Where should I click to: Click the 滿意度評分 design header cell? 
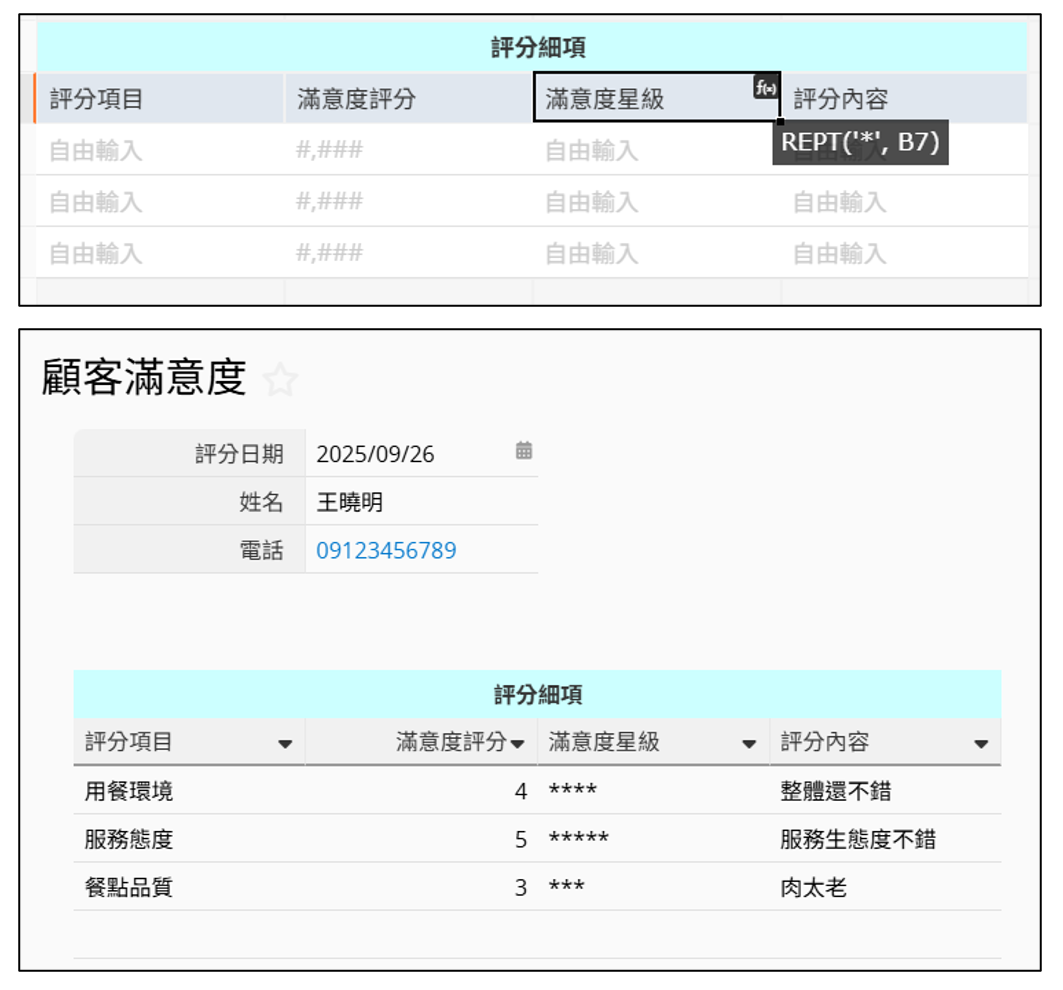[x=408, y=99]
